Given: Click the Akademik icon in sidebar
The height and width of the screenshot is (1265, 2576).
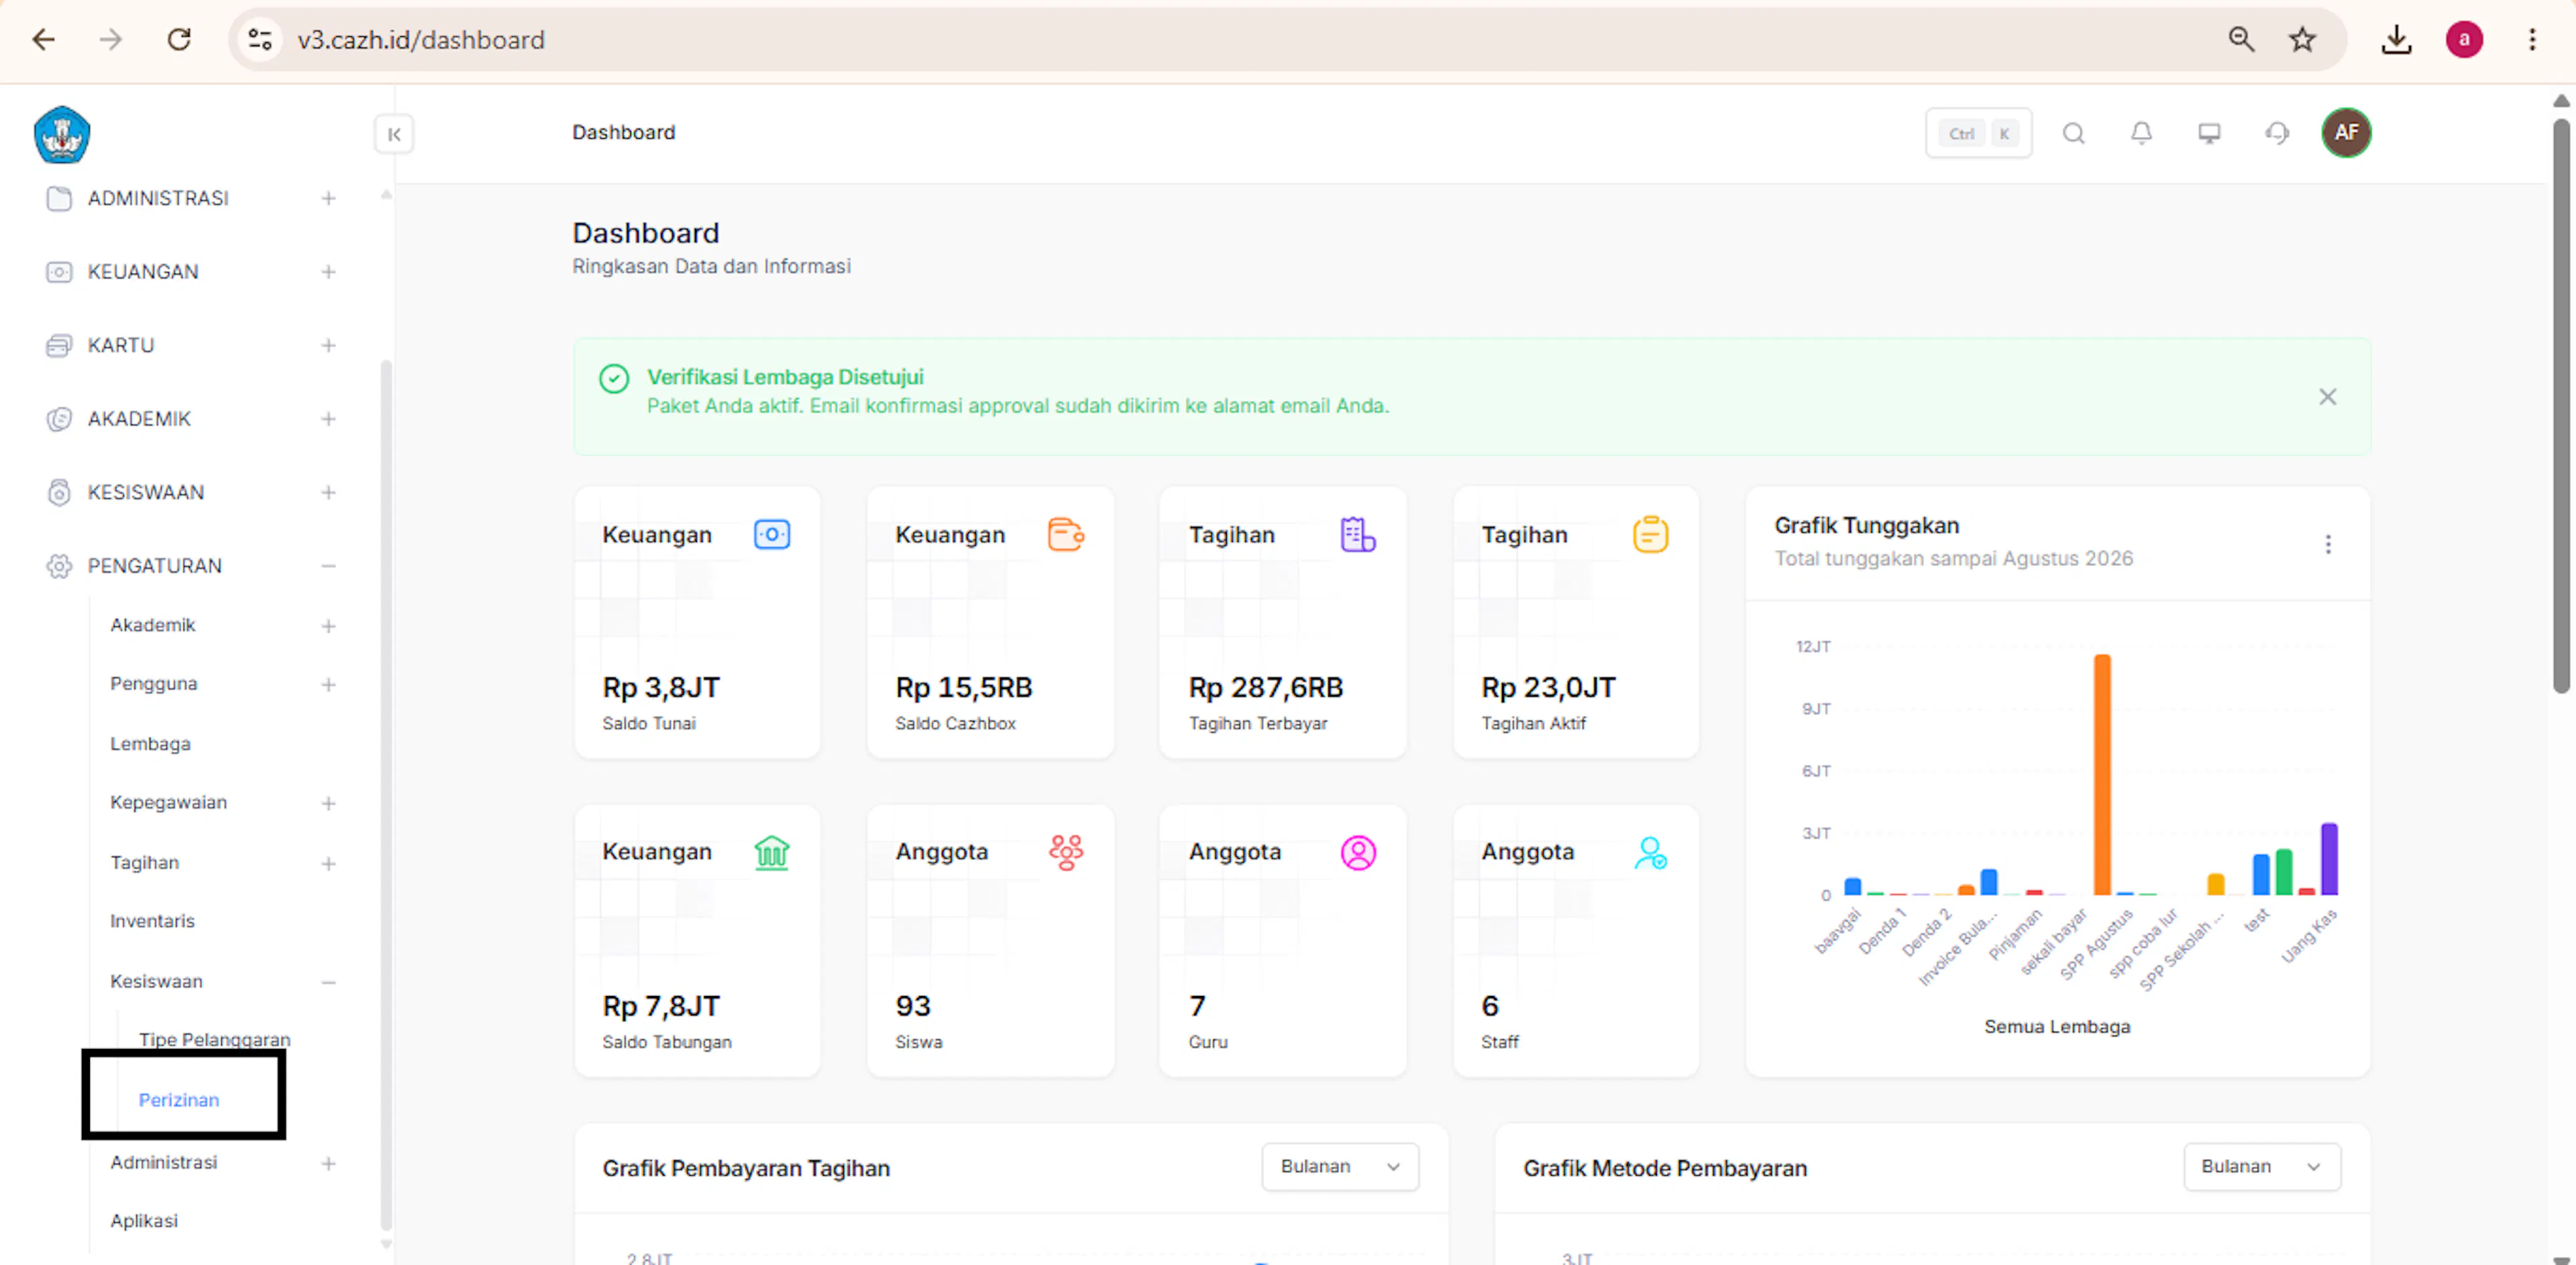Looking at the screenshot, I should 59,419.
